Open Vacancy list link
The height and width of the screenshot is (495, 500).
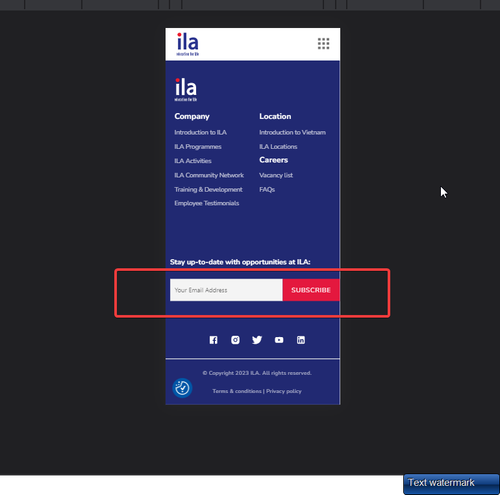(276, 175)
